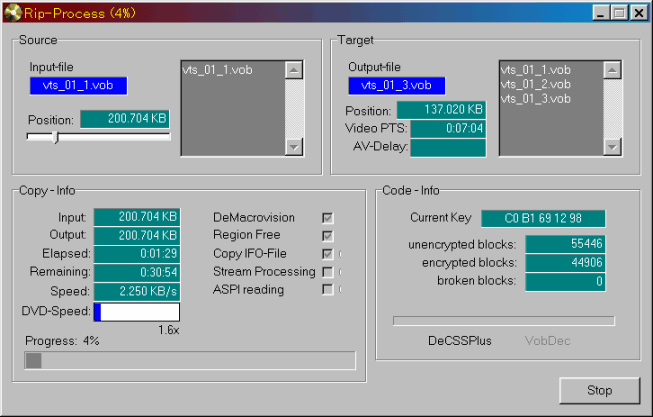Toggle the DeMacrovision checkbox
Image resolution: width=653 pixels, height=417 pixels.
coord(327,217)
